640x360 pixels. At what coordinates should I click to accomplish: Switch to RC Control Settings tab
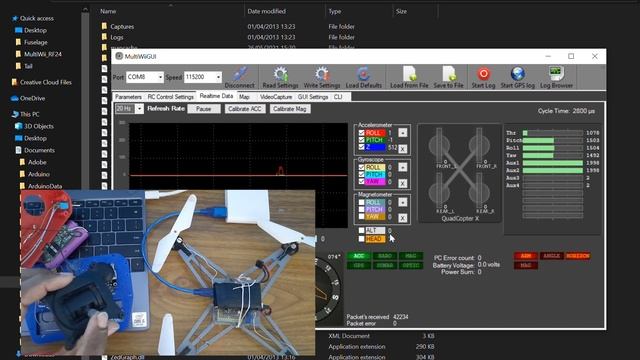point(170,97)
